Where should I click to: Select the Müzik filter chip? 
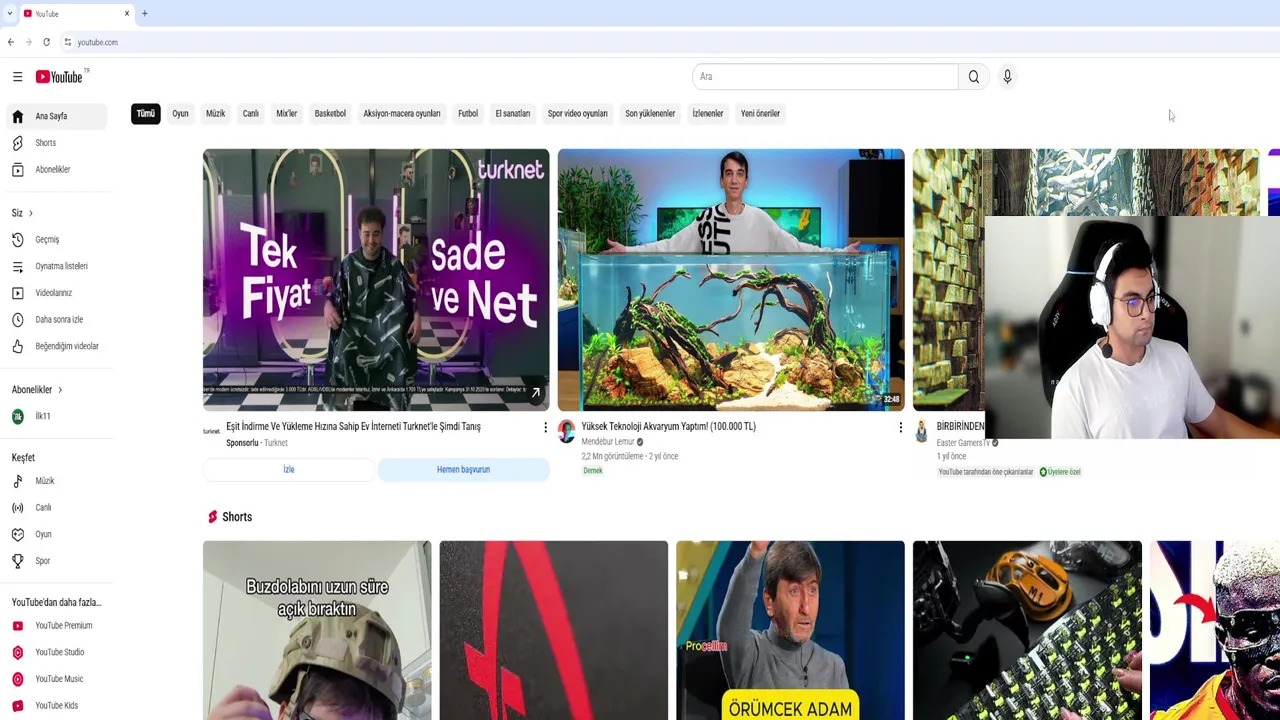tap(215, 114)
